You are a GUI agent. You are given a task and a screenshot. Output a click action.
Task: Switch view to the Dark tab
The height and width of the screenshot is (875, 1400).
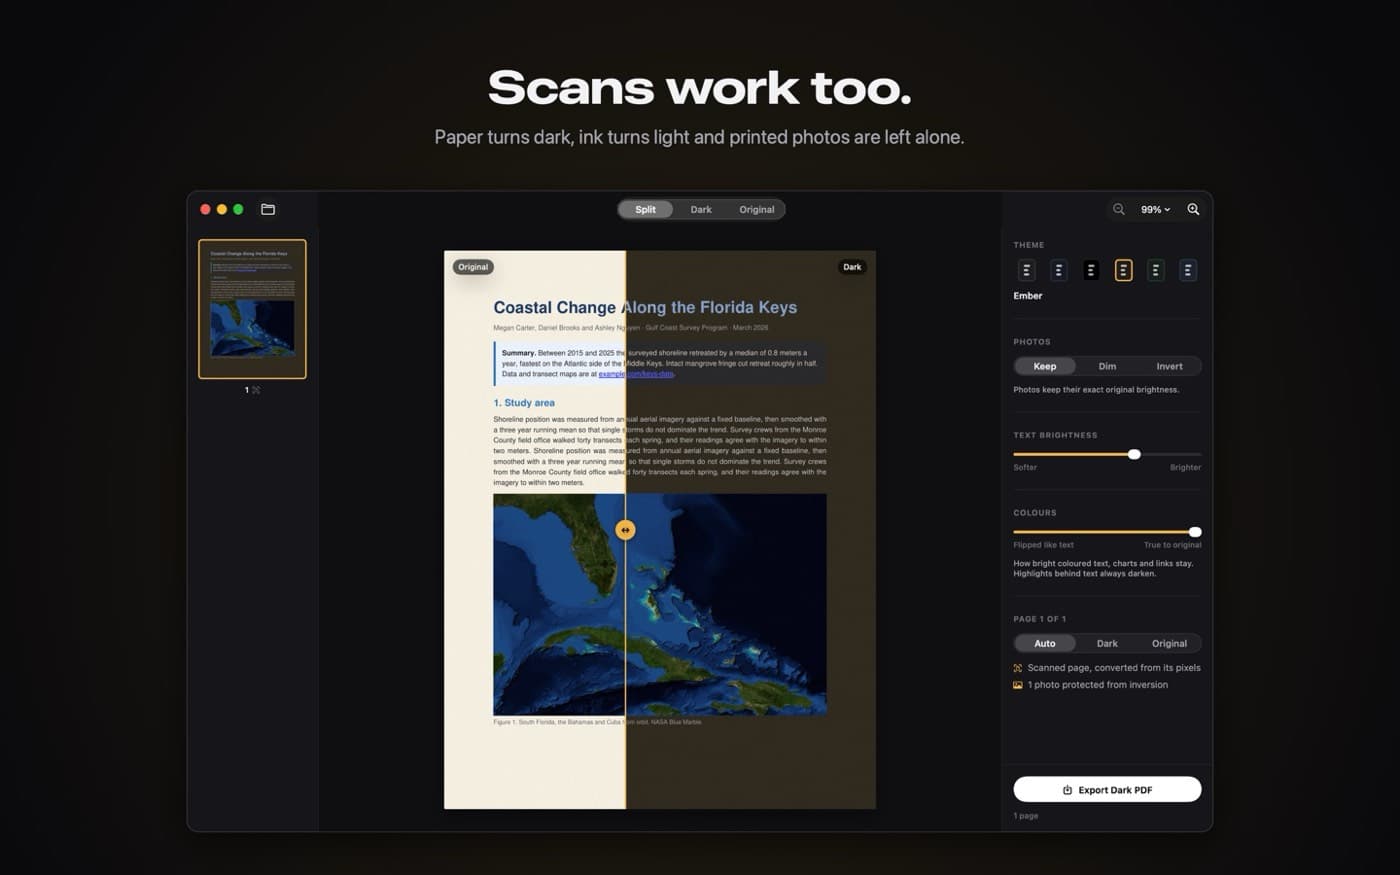701,209
